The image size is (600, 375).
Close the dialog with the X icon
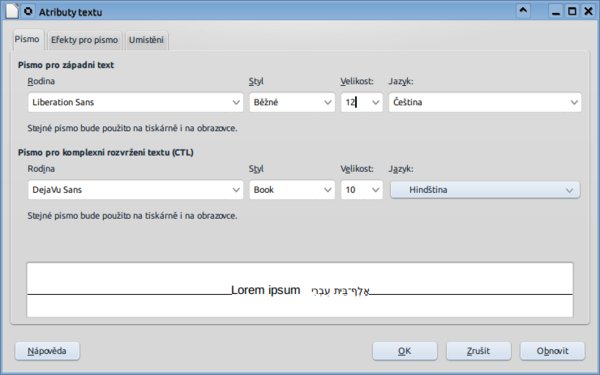pos(589,11)
